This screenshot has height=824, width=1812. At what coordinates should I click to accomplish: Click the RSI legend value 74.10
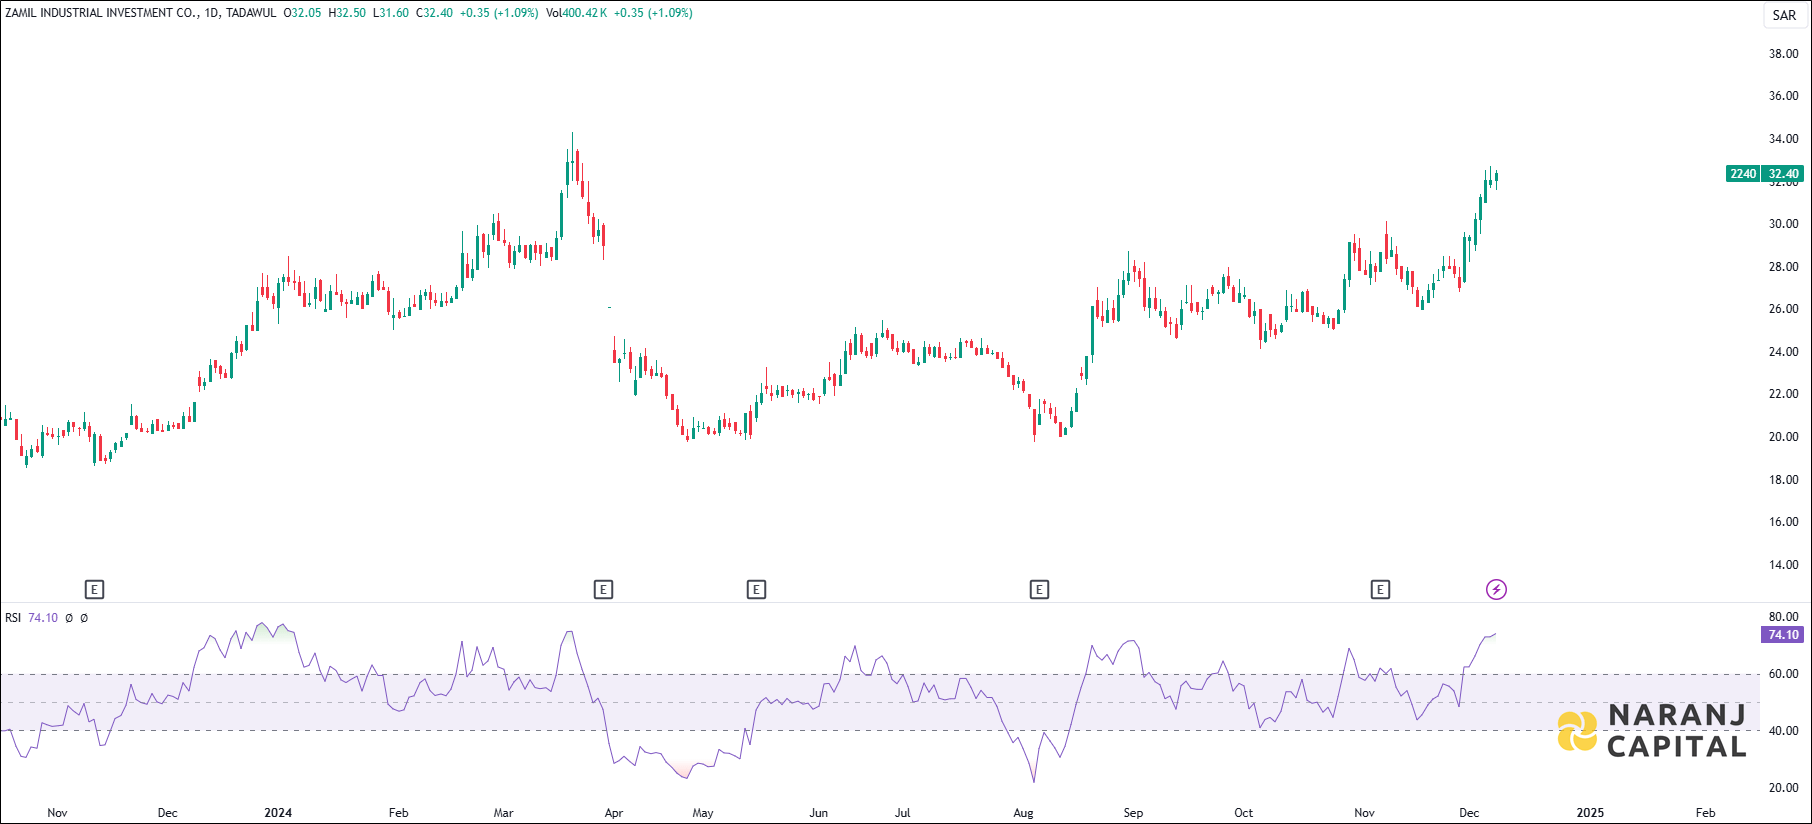[43, 618]
